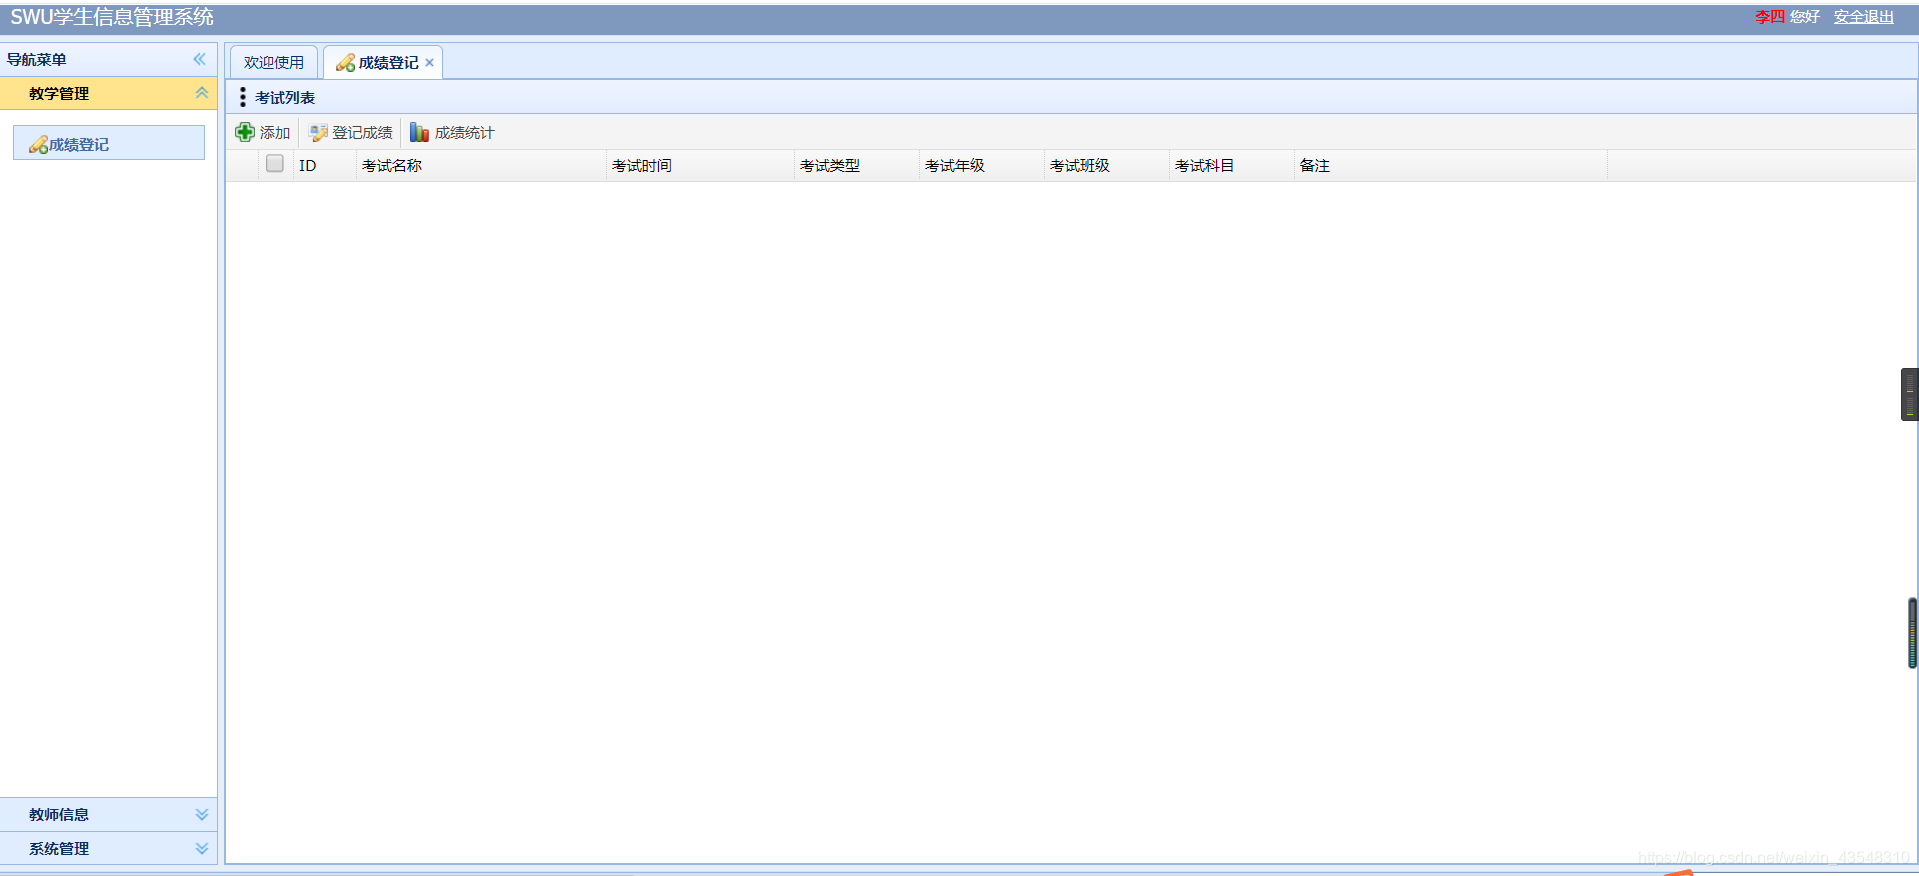Expand the 教师信息 section arrow
Viewport: 1919px width, 876px height.
pyautogui.click(x=202, y=814)
